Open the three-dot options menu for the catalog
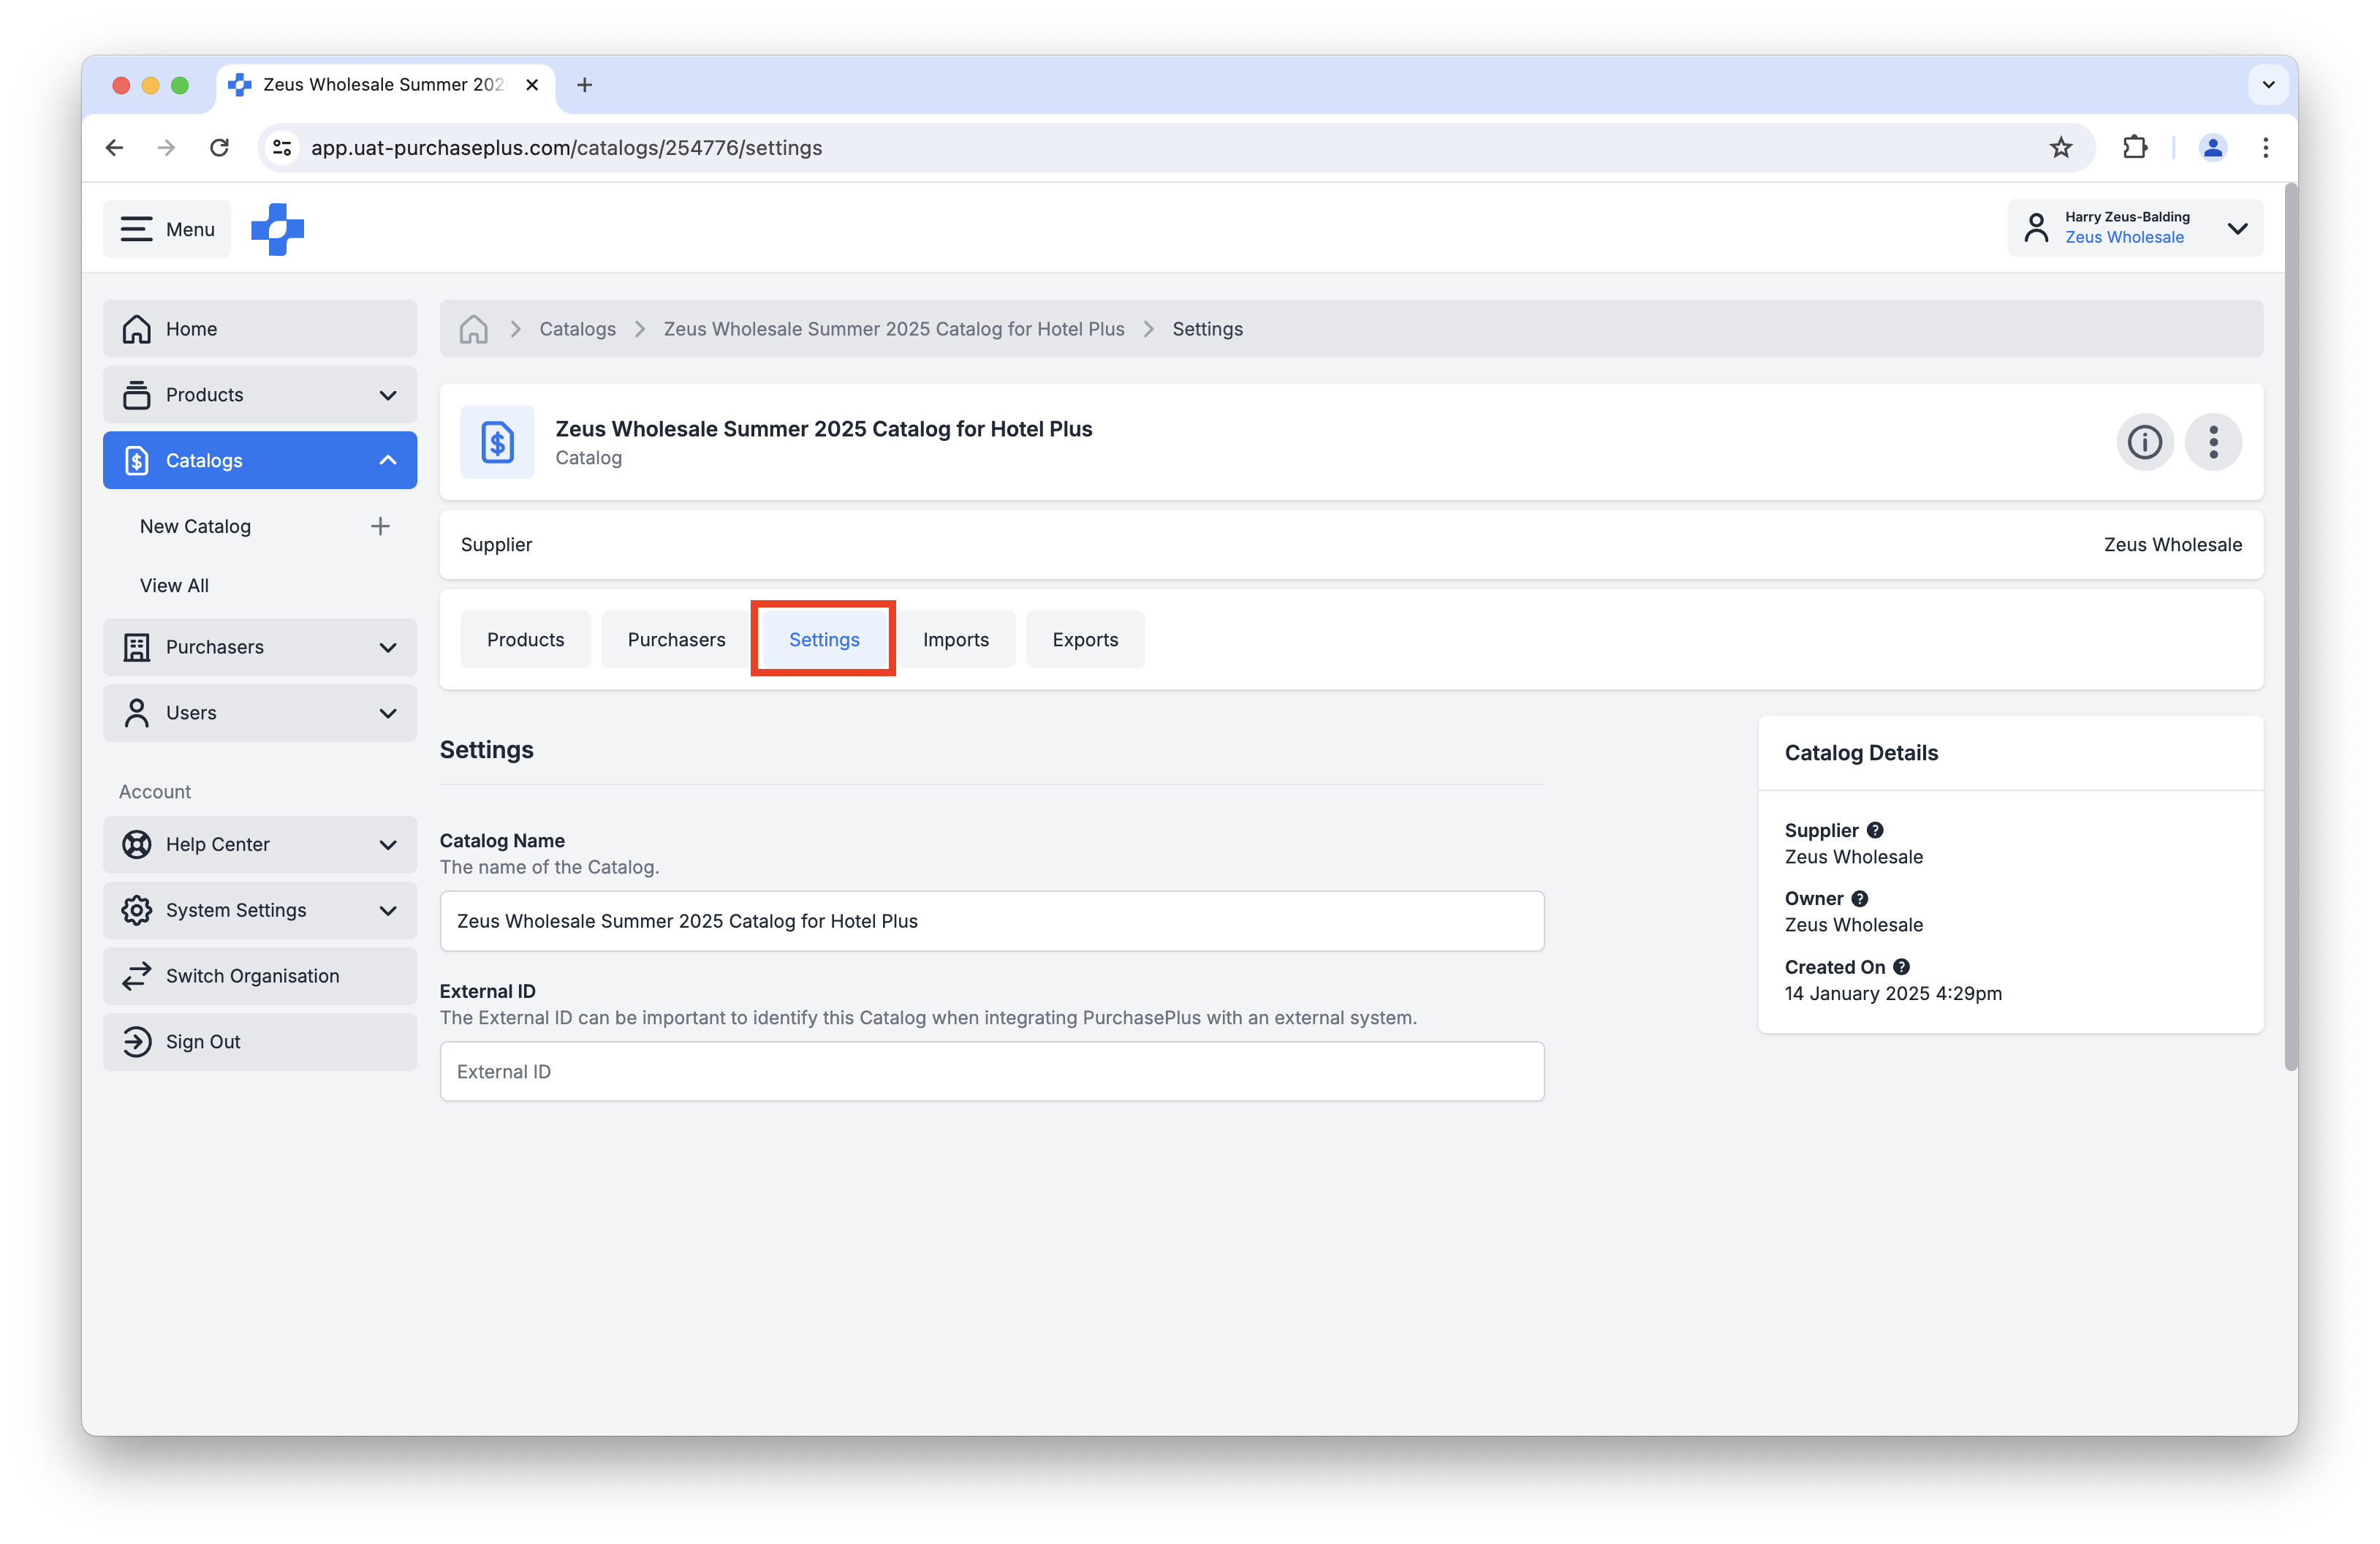The image size is (2380, 1544). pyautogui.click(x=2213, y=442)
